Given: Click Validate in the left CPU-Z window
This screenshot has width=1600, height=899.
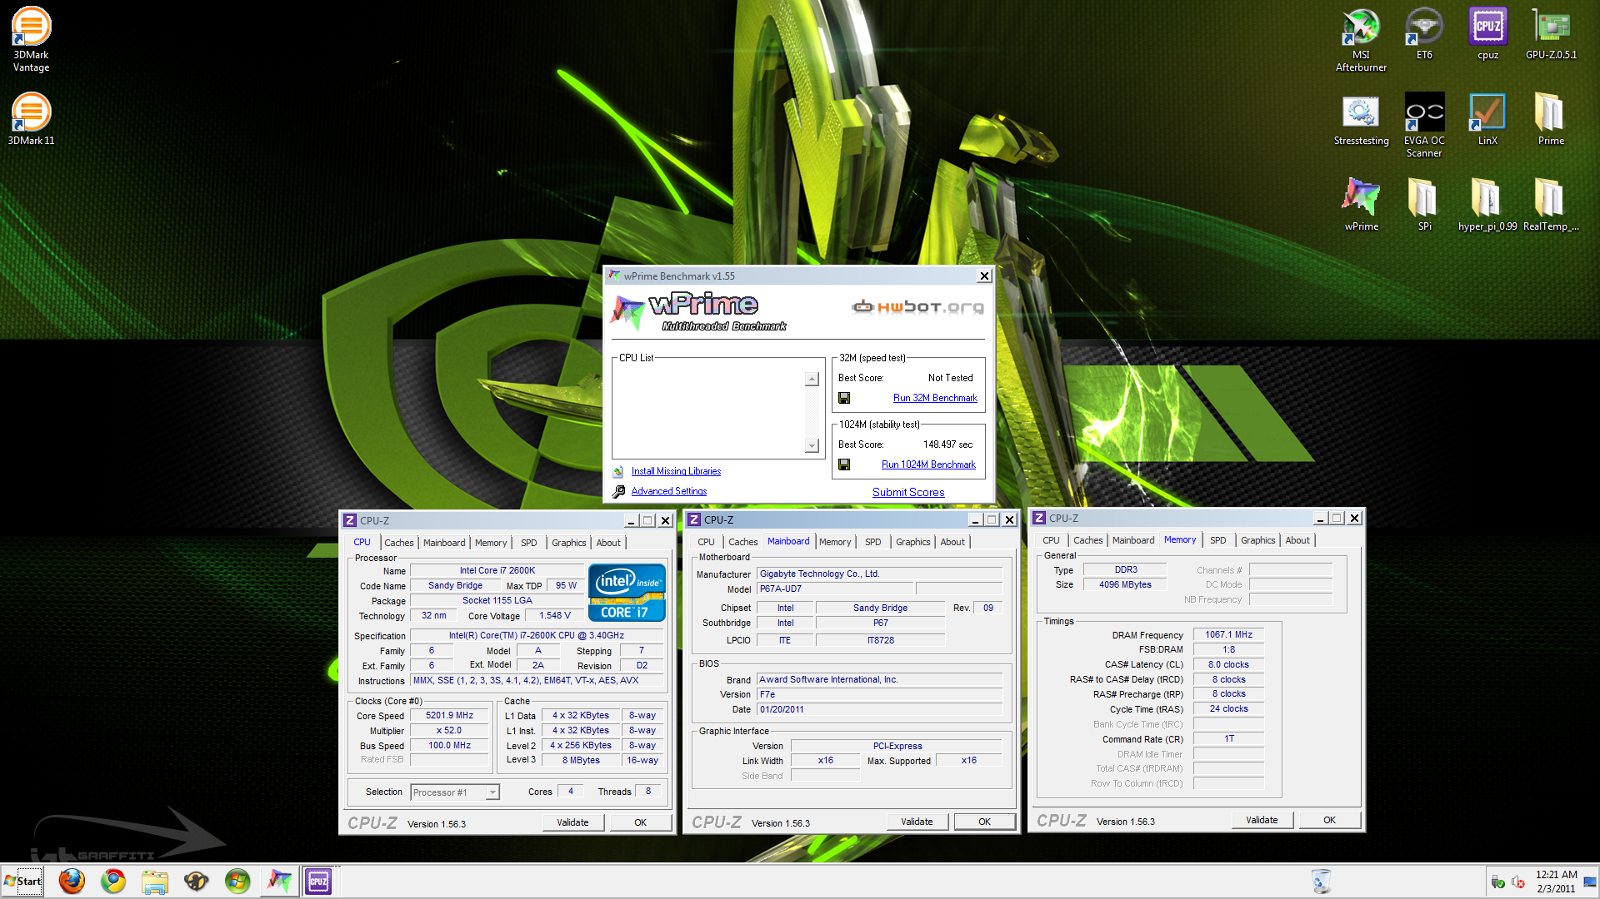Looking at the screenshot, I should [573, 823].
